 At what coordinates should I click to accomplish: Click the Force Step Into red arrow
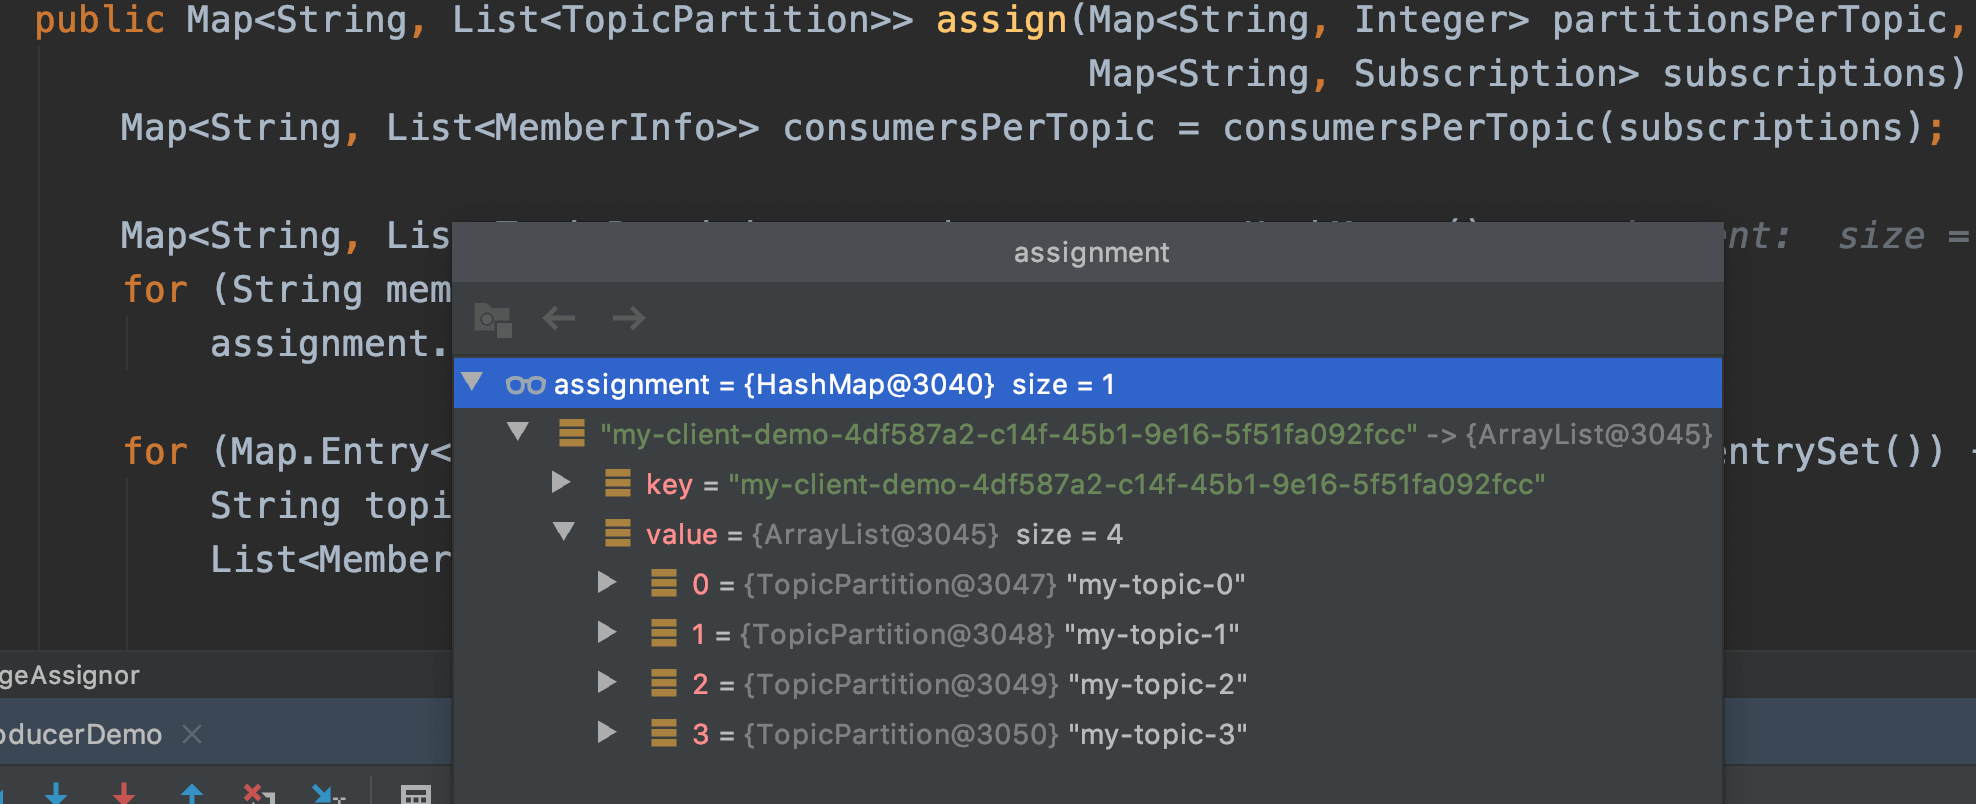point(124,794)
